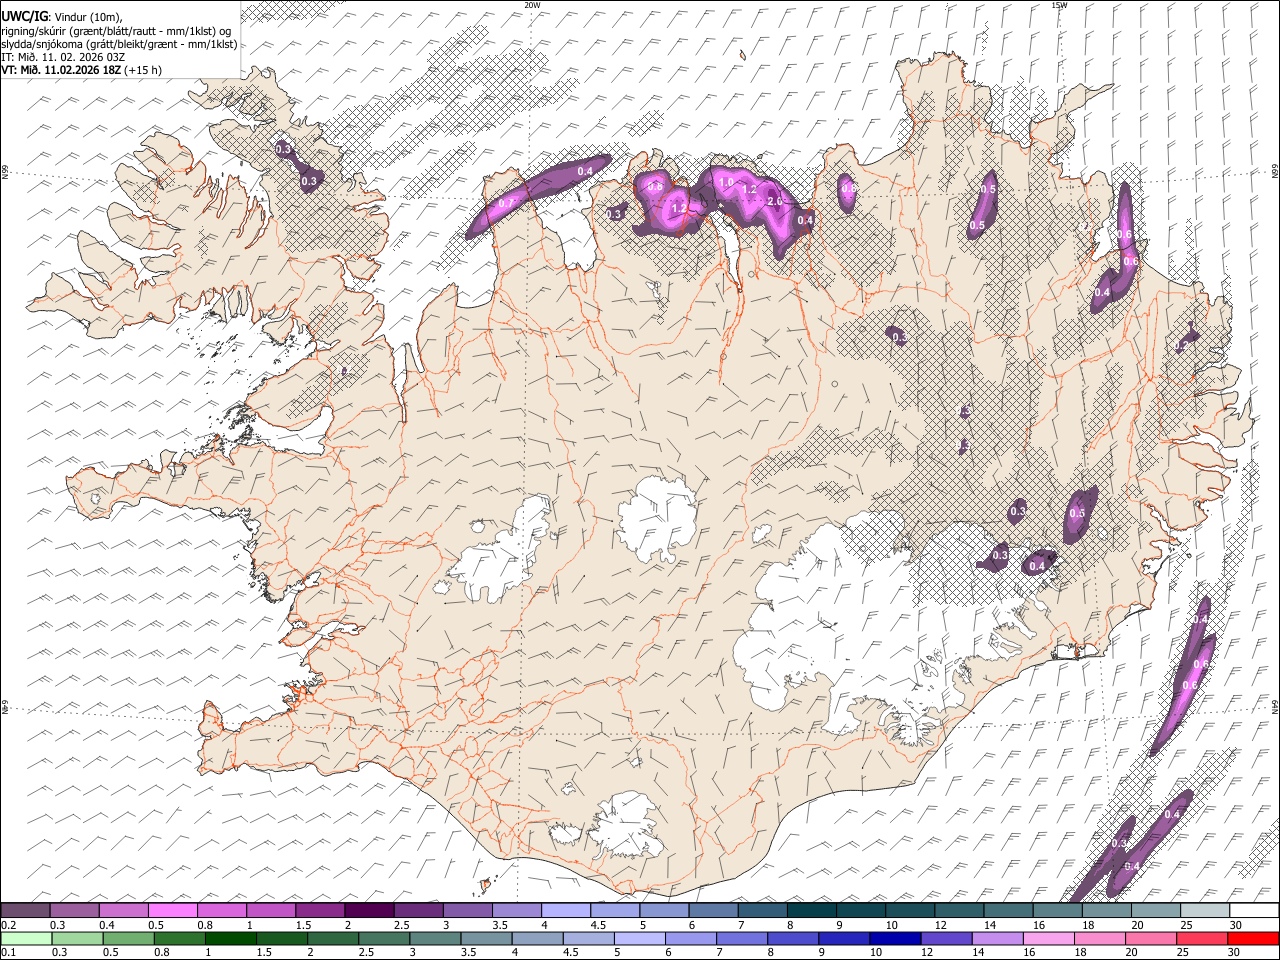
Task: Select lower legend swatch between 1 and 1.5
Action: click(x=230, y=938)
